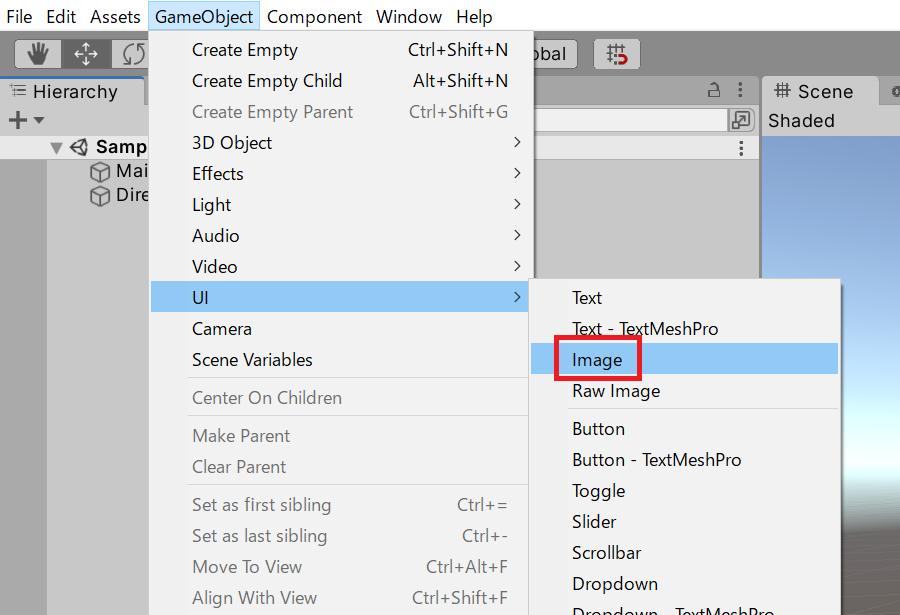Click Toggle in the UI submenu

tap(598, 491)
